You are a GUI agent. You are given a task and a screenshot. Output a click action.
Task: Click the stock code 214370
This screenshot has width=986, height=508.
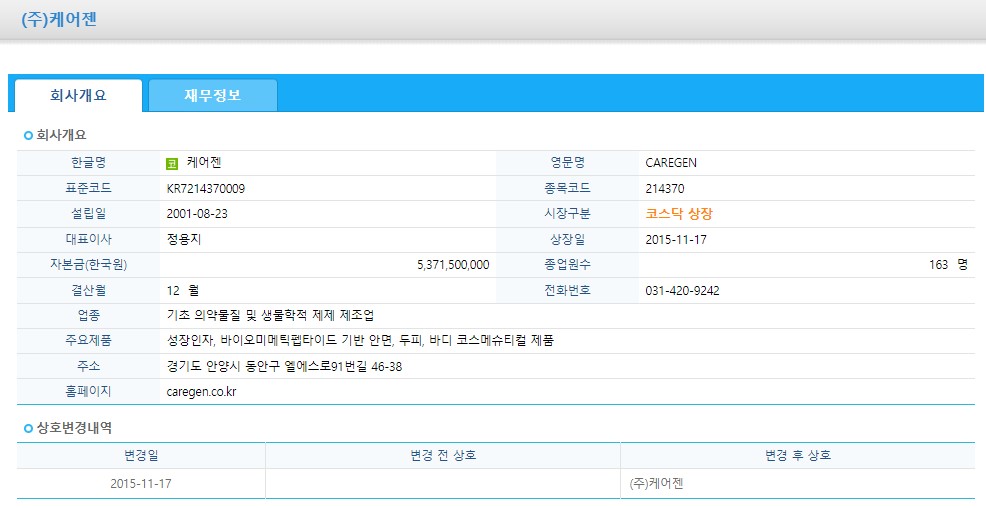coord(665,189)
